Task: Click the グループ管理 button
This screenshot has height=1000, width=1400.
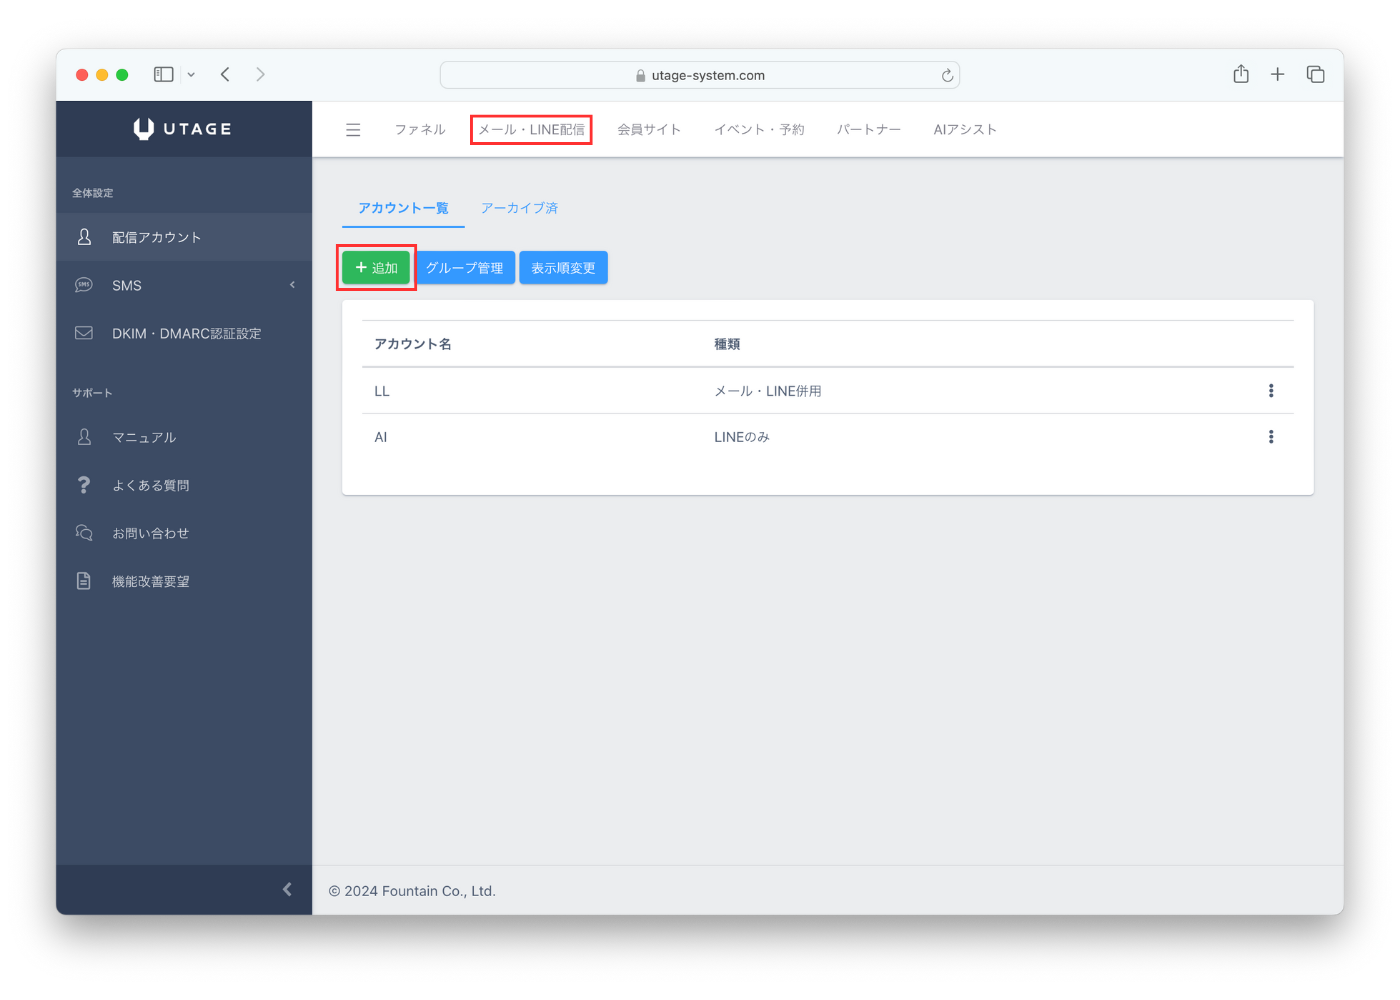Action: [464, 268]
